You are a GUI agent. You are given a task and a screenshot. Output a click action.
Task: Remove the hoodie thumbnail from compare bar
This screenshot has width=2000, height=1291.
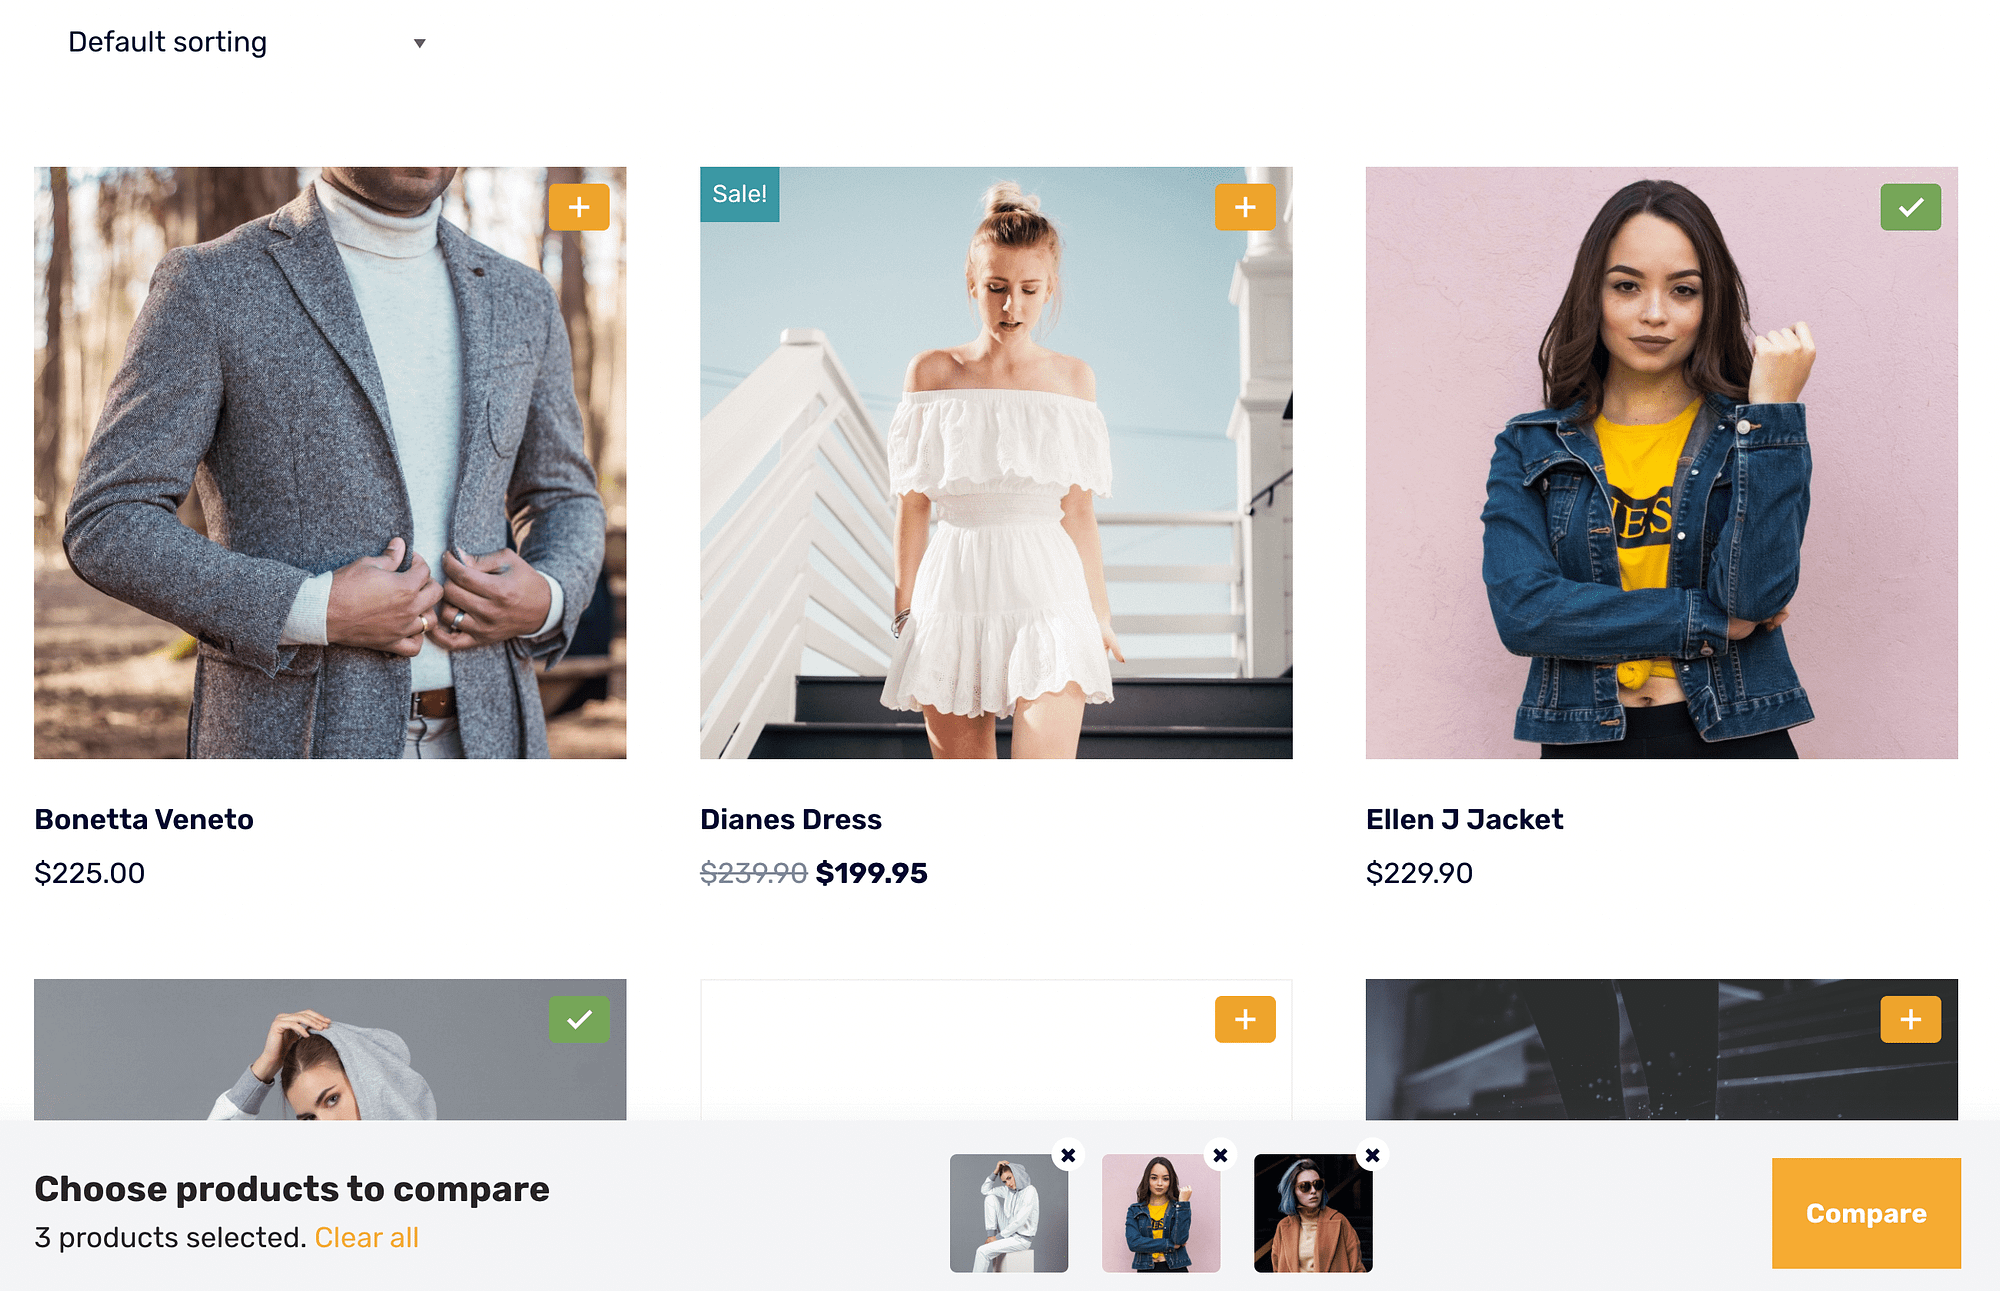[1068, 1155]
